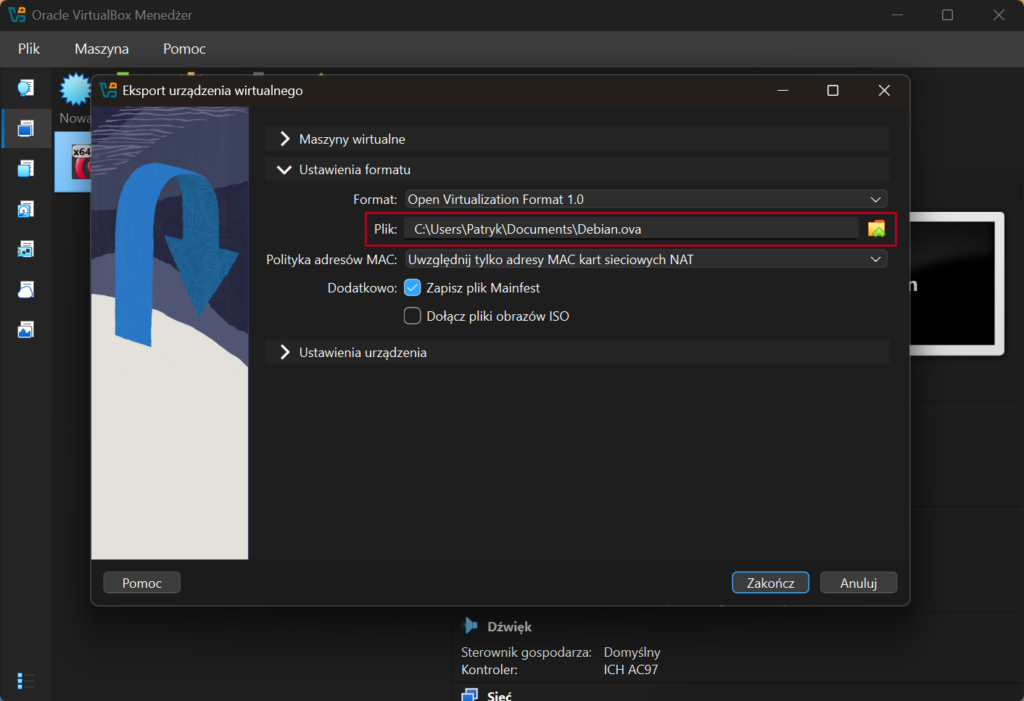The height and width of the screenshot is (701, 1024).
Task: Open the Extensions cube icon in sidebar
Action: 26,169
